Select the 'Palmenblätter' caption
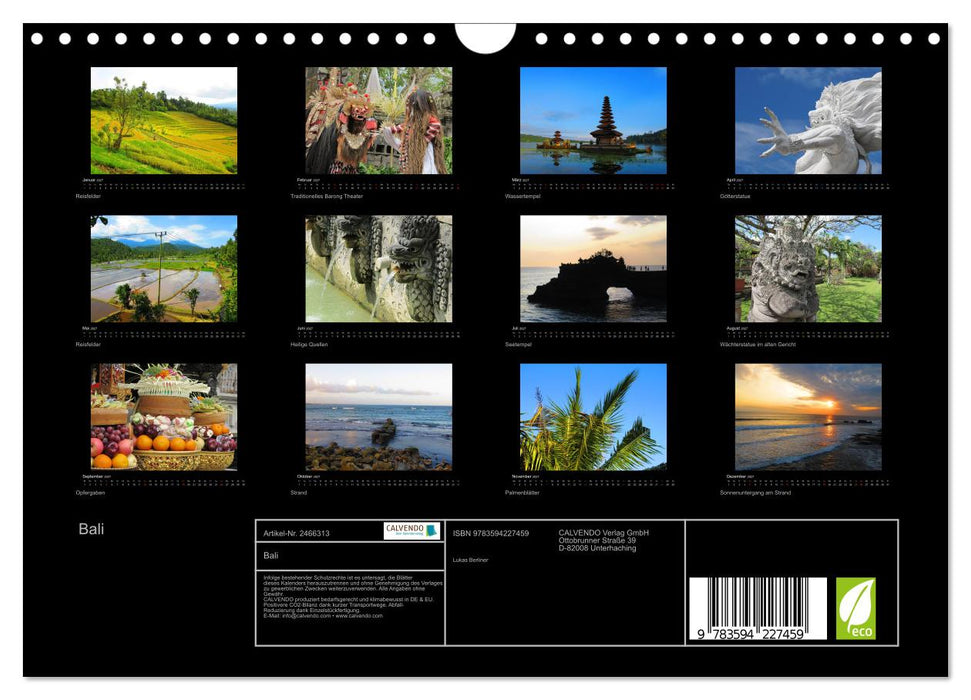Screen dimensions: 971x700 (x=522, y=493)
